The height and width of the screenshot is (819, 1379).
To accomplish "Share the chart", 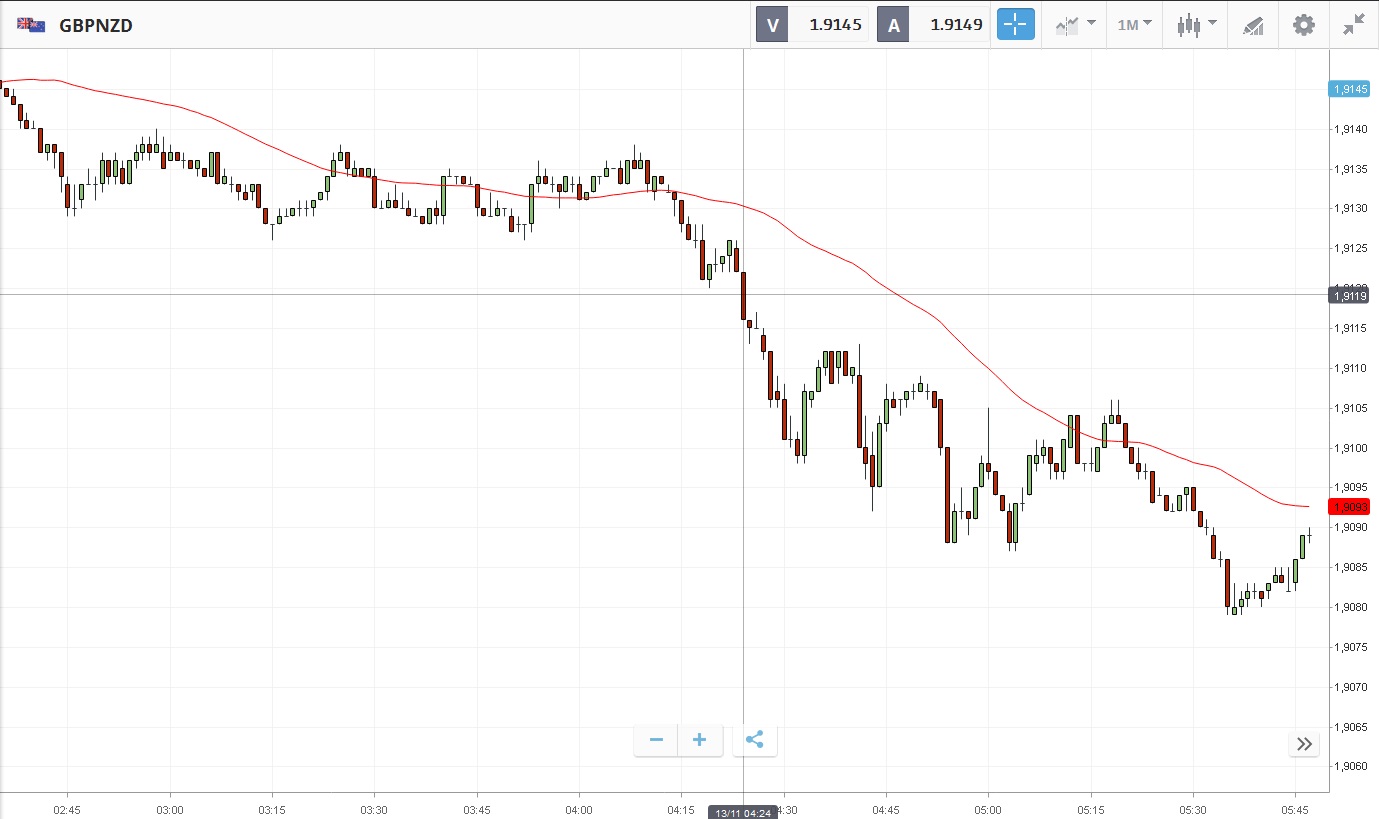I will 755,740.
